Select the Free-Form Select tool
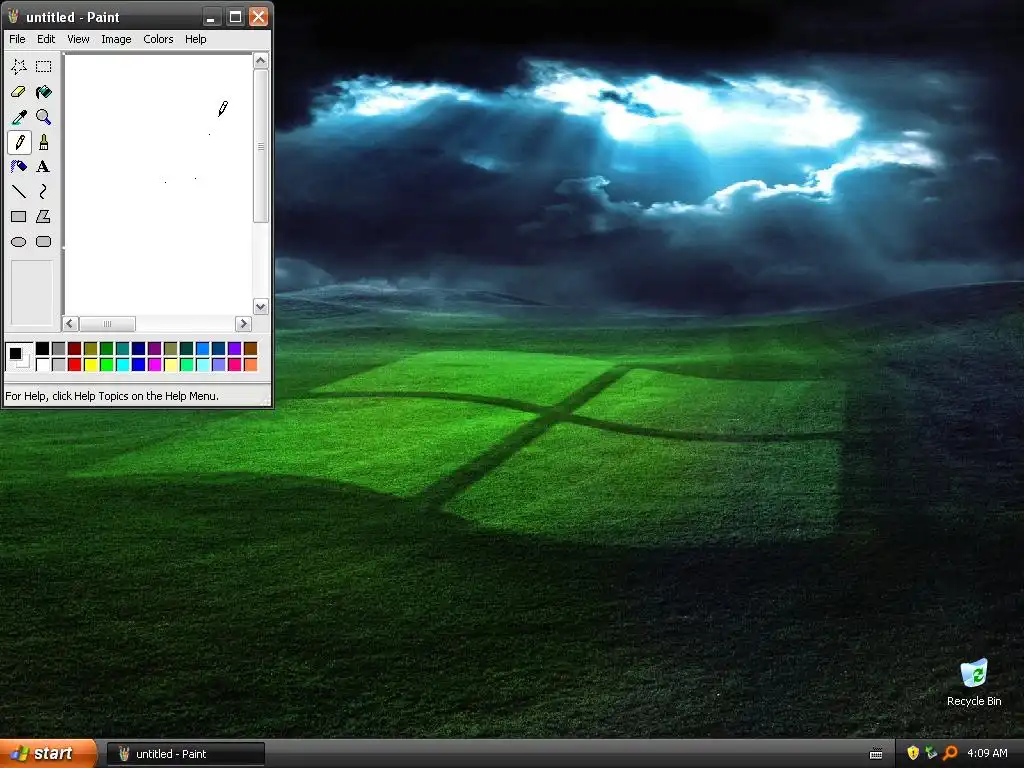Viewport: 1024px width, 768px height. coord(19,67)
